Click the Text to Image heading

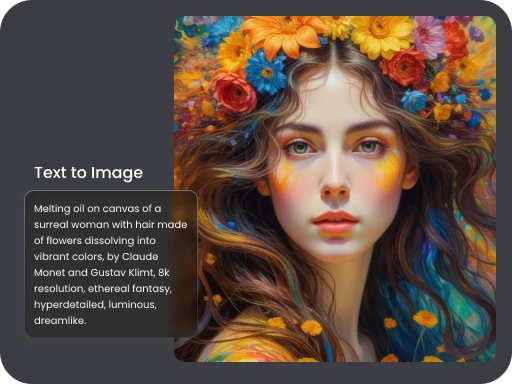pos(89,173)
